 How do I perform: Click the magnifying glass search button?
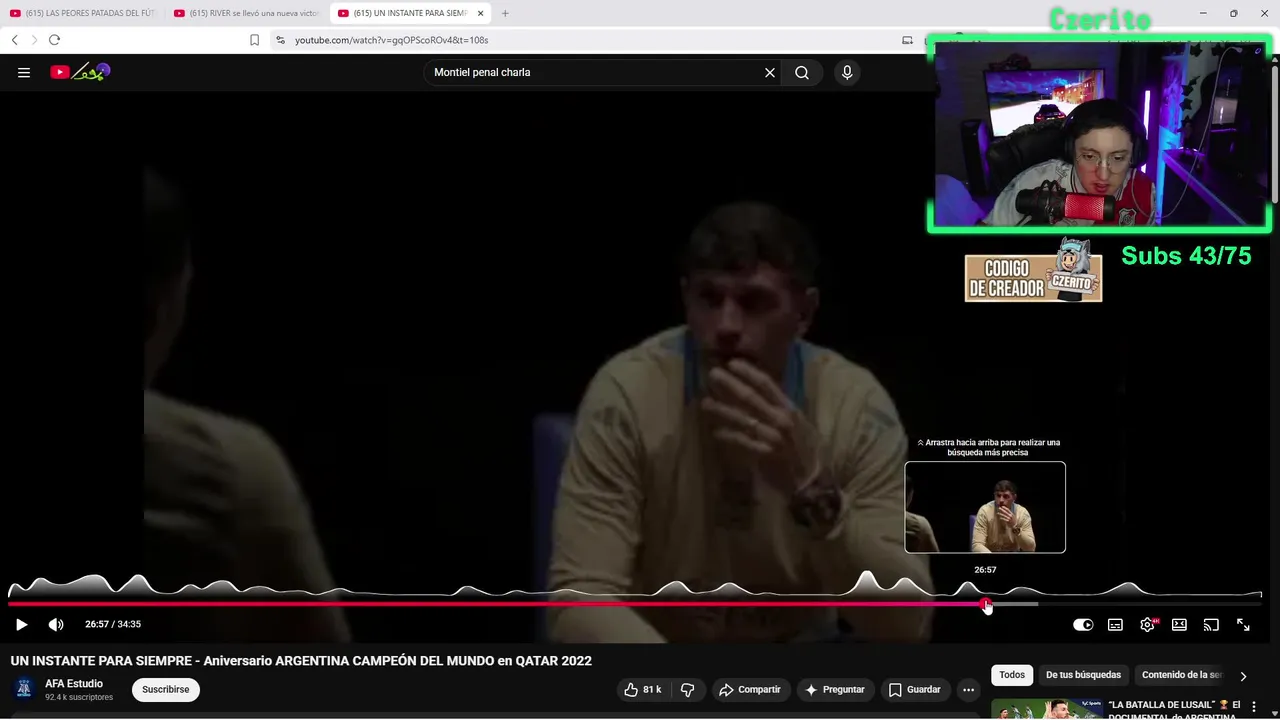[x=802, y=72]
